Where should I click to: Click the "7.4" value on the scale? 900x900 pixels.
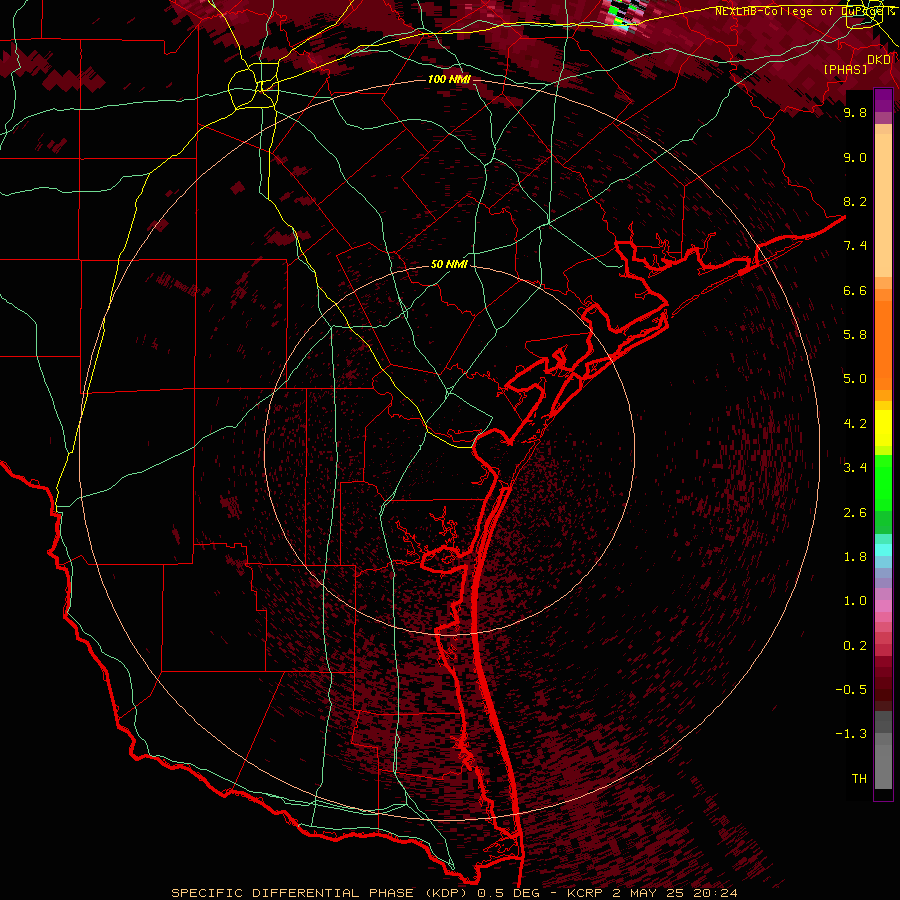[855, 246]
